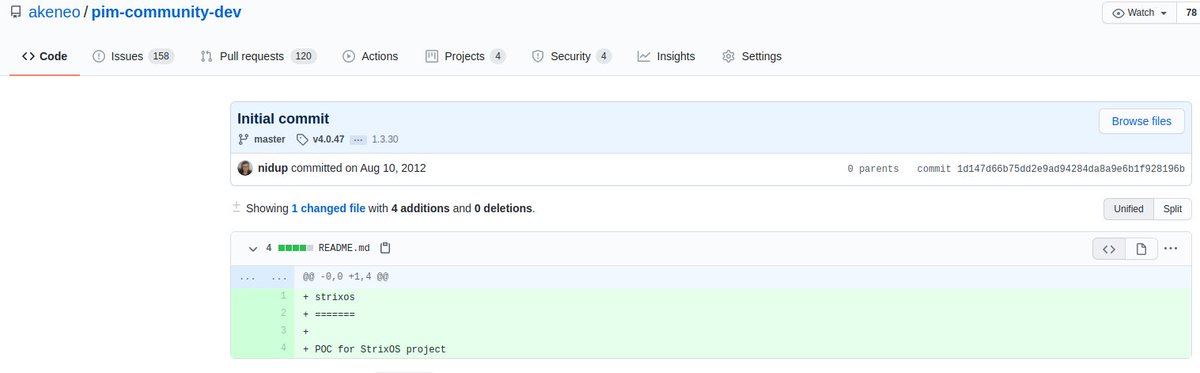The image size is (1200, 373).
Task: Open the 1.3.30 tag link
Action: [386, 139]
